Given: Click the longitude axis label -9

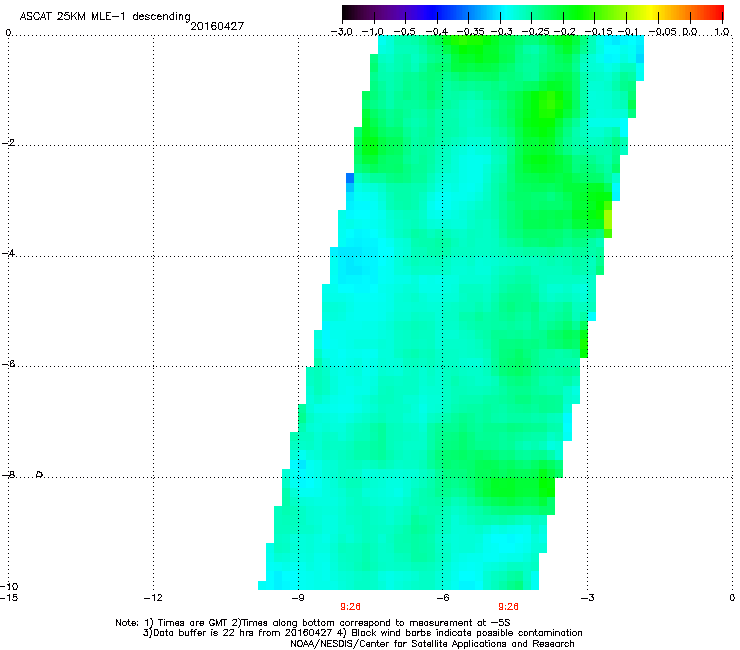Looking at the screenshot, I should click(x=298, y=598).
